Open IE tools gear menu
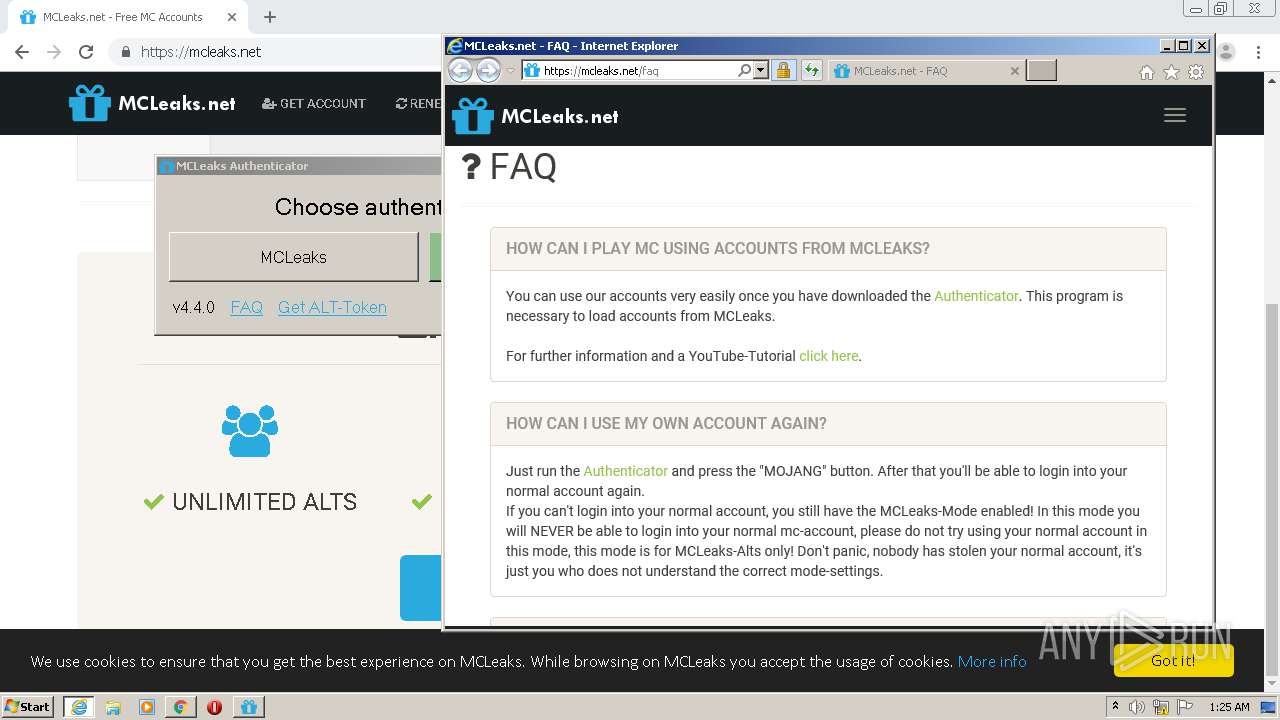Screen dimensions: 1280x720 [x=1196, y=72]
